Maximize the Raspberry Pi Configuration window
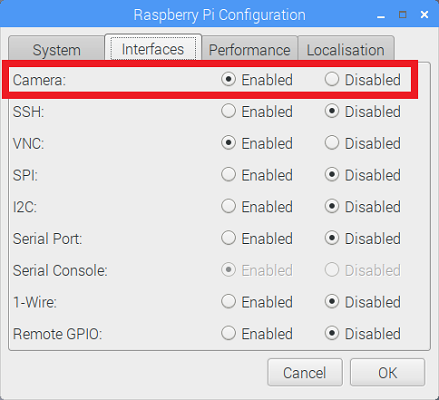Image resolution: width=439 pixels, height=400 pixels. 402,14
